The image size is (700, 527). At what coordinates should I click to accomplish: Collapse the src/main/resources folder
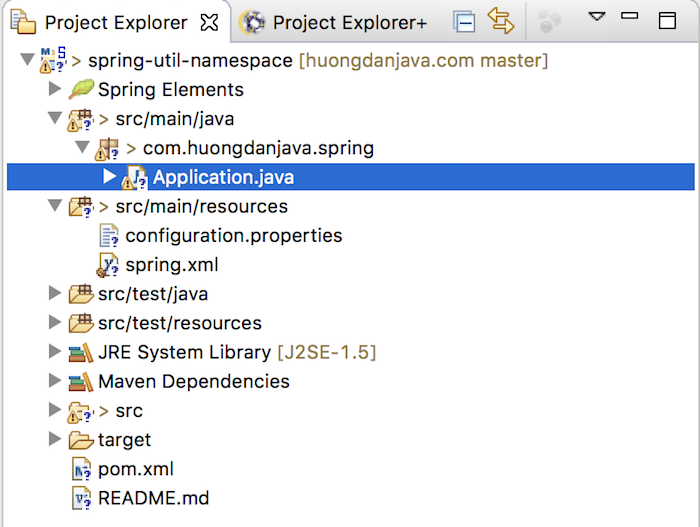coord(54,206)
